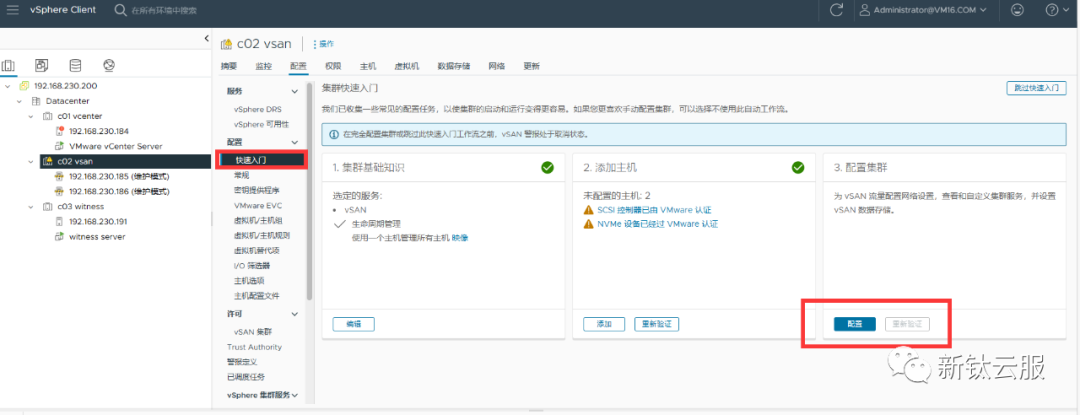The height and width of the screenshot is (415, 1080).
Task: Open the NVMe 设备已经过 VMware 认证 link
Action: coord(657,224)
